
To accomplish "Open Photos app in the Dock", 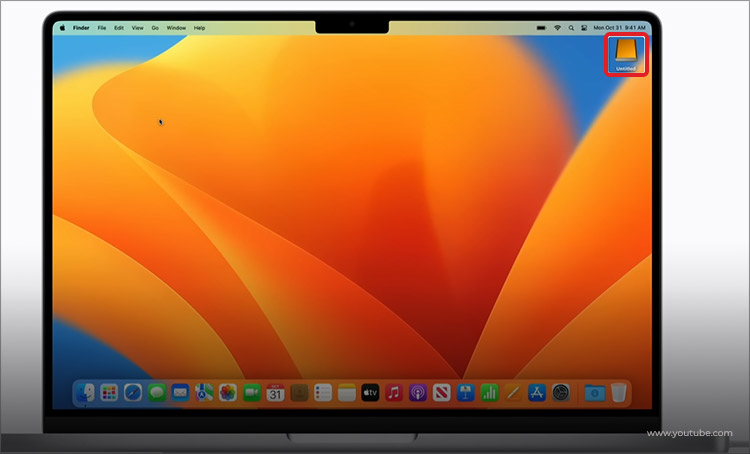I will [228, 393].
